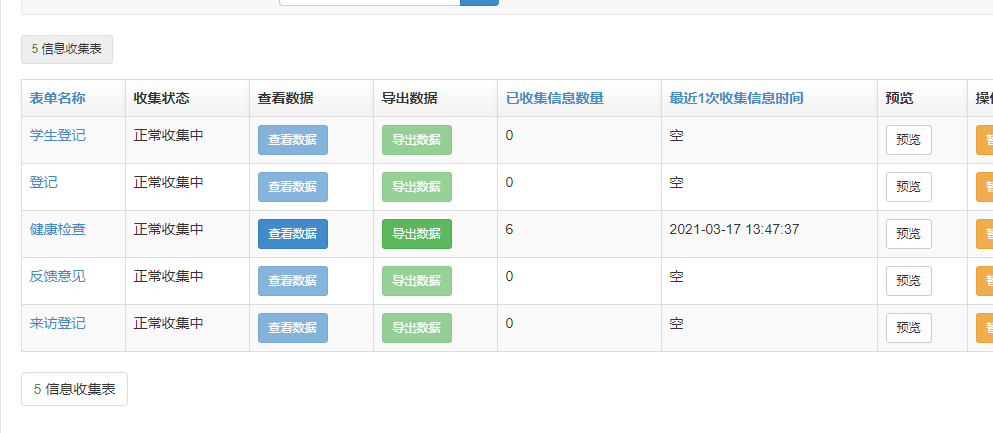The image size is (993, 433).
Task: Open the 反馈意见 form link
Action: point(58,276)
